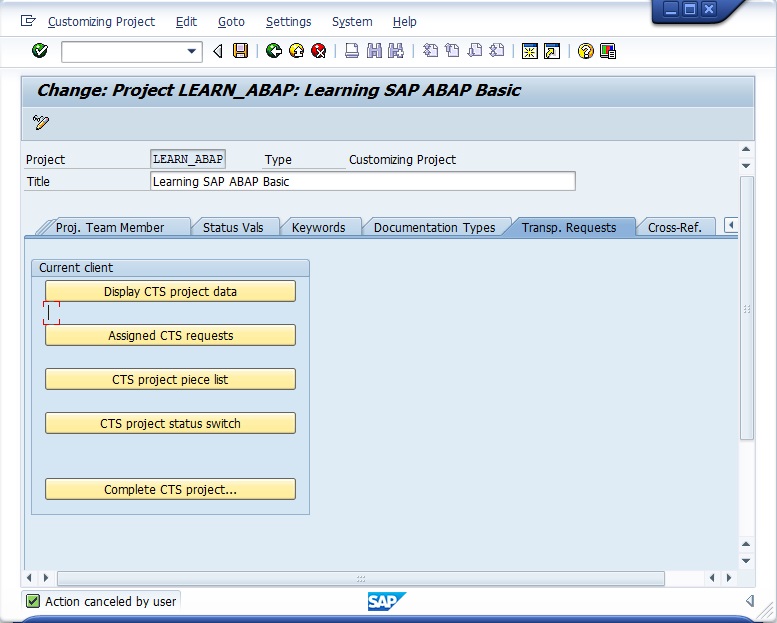Open the command field dropdown arrow
The image size is (777, 623).
(191, 51)
